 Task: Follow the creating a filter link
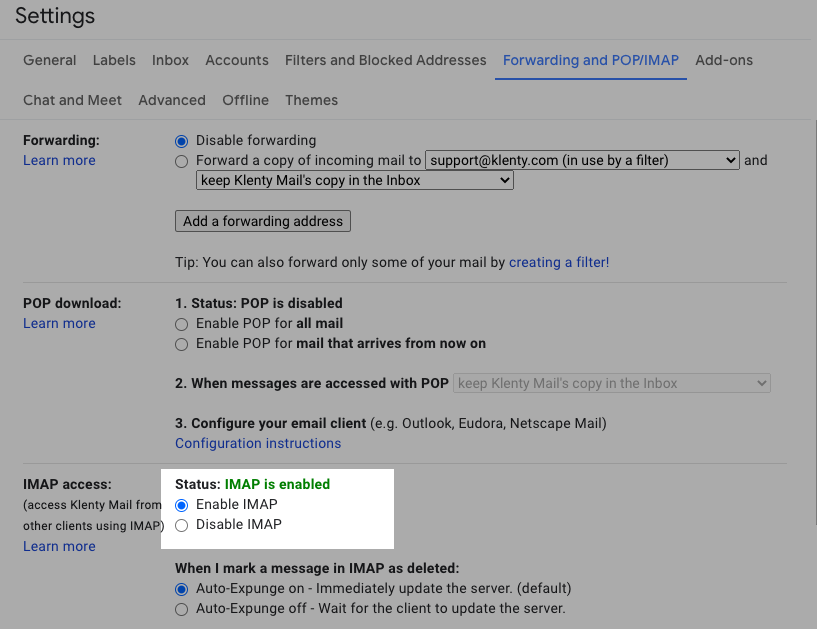(557, 262)
